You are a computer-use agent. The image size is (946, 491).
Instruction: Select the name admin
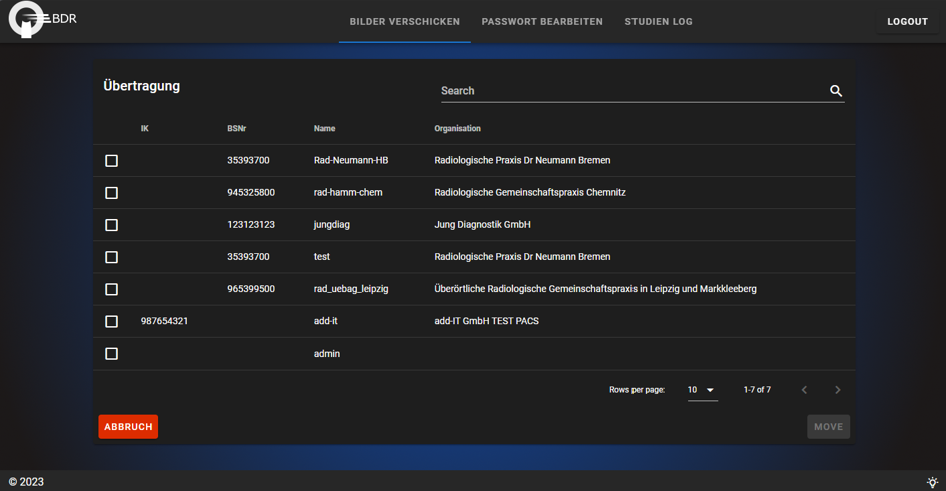pyautogui.click(x=327, y=353)
